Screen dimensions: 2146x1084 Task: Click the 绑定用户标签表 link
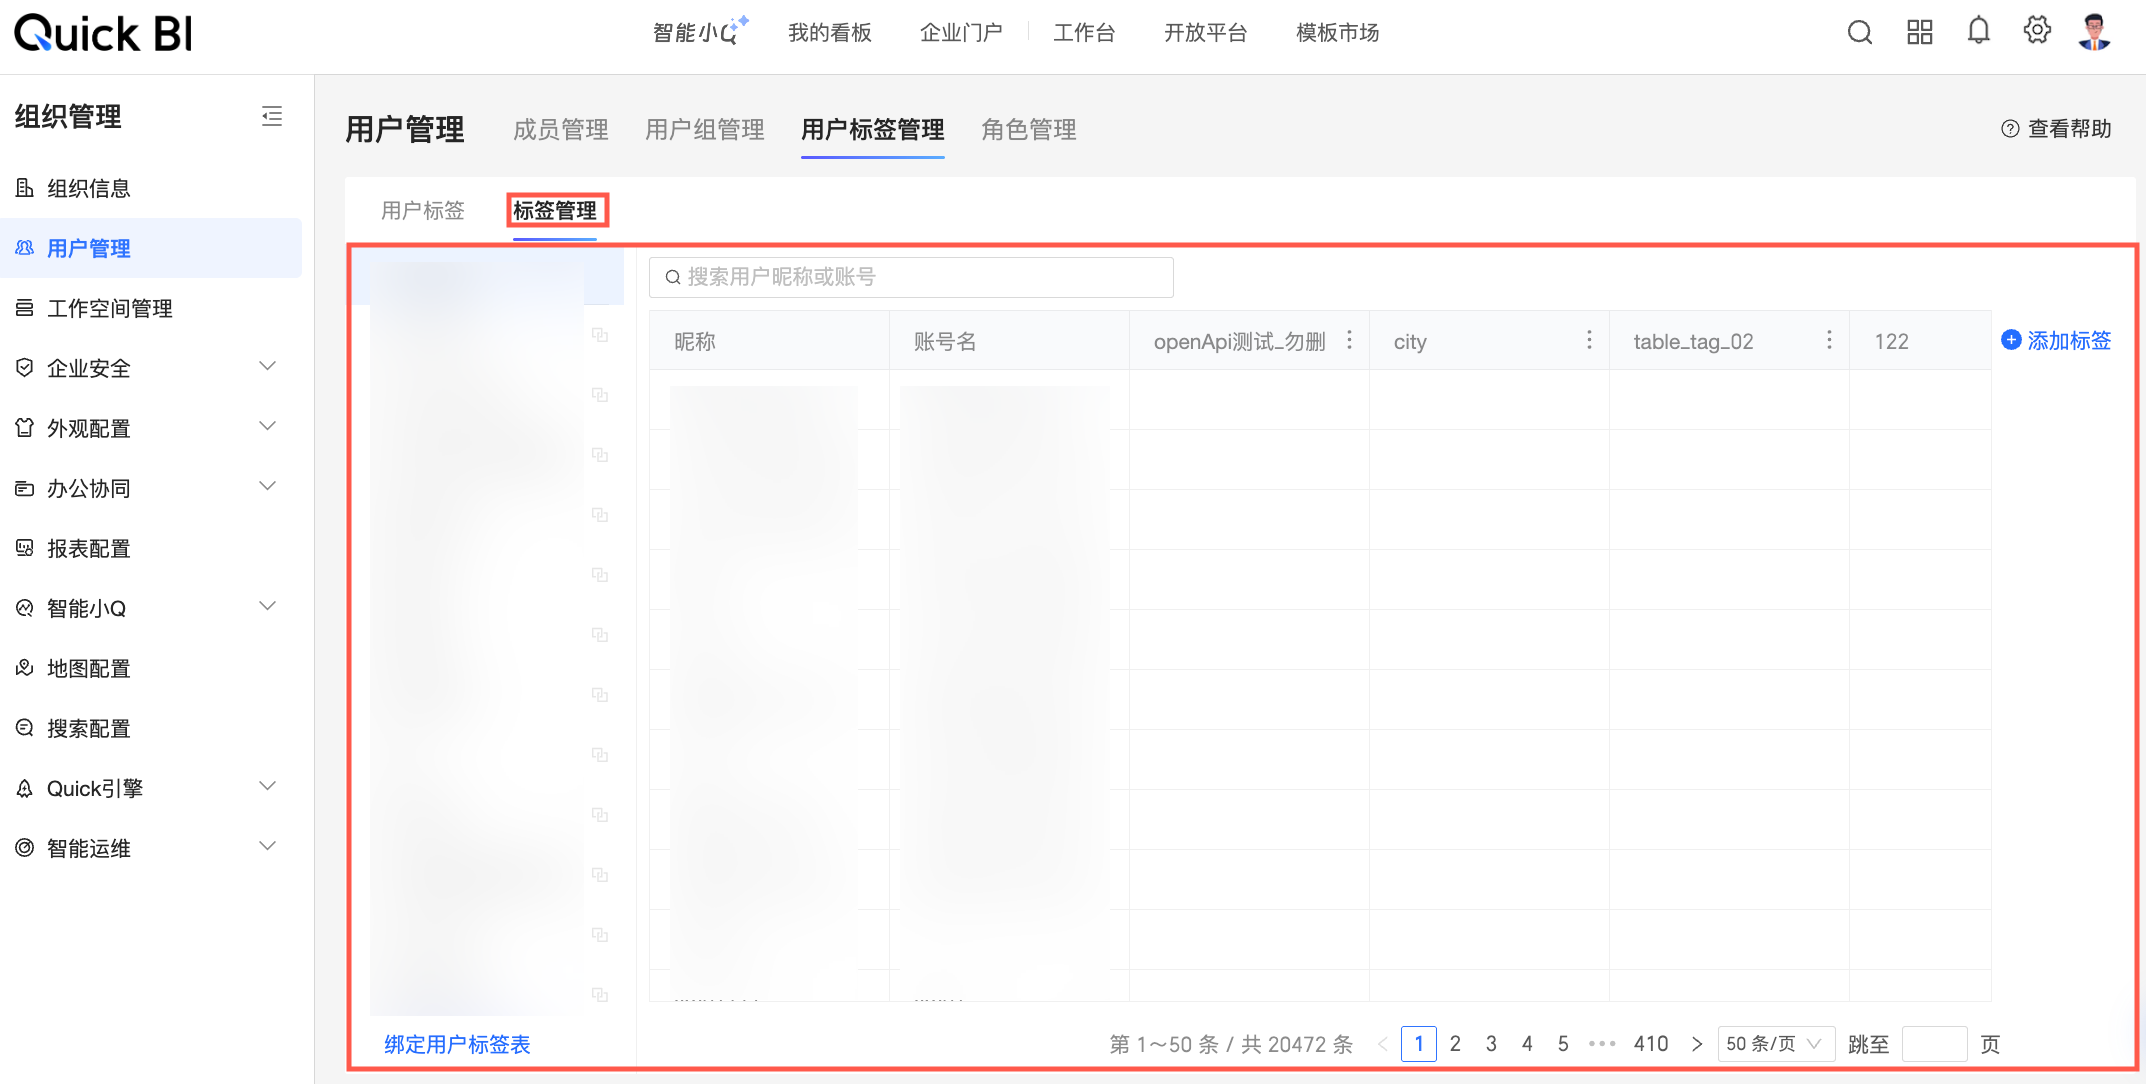(457, 1044)
